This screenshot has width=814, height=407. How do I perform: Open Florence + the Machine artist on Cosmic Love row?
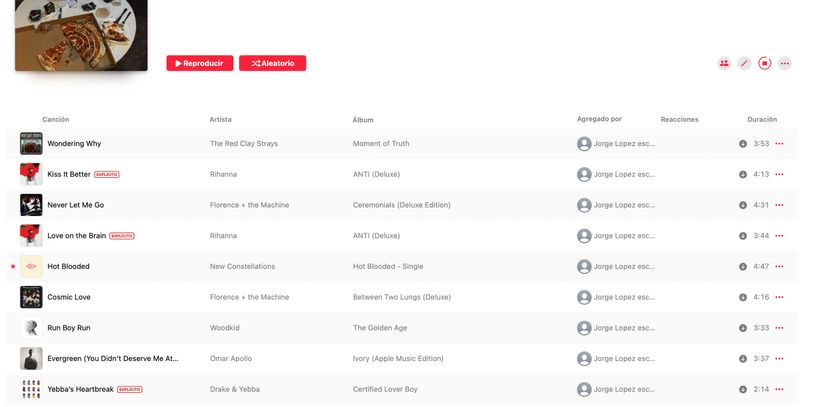tap(249, 297)
